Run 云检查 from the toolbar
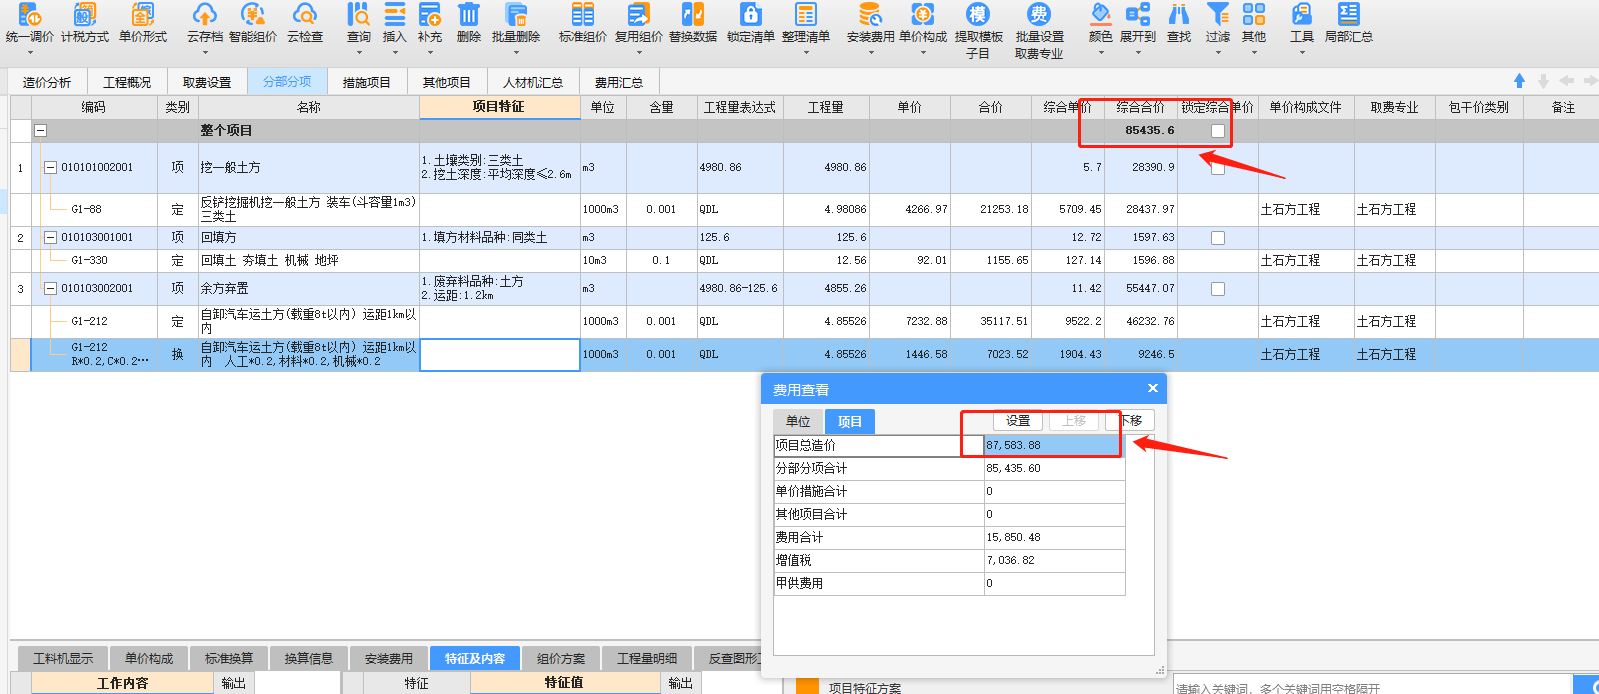1599x694 pixels. (x=305, y=23)
